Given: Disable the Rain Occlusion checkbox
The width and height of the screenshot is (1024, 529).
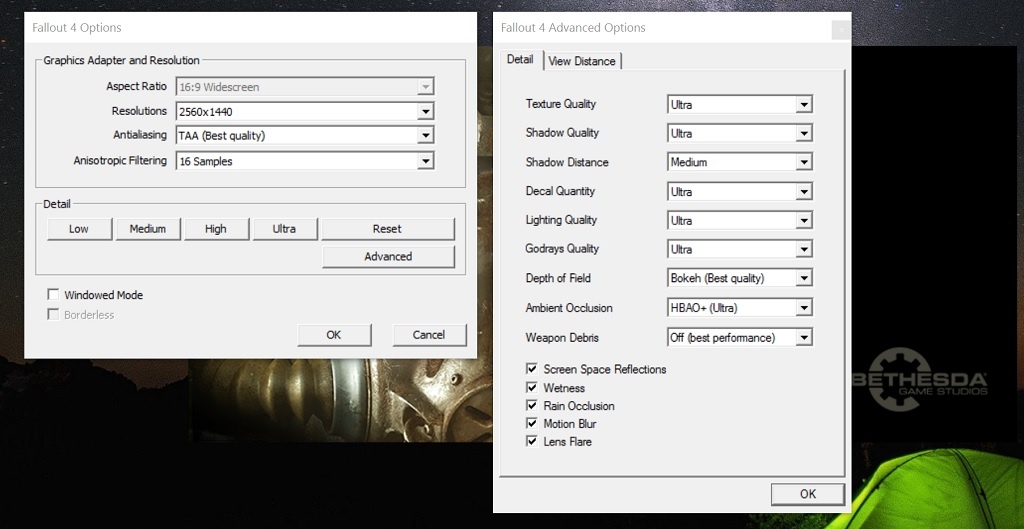Looking at the screenshot, I should point(532,406).
